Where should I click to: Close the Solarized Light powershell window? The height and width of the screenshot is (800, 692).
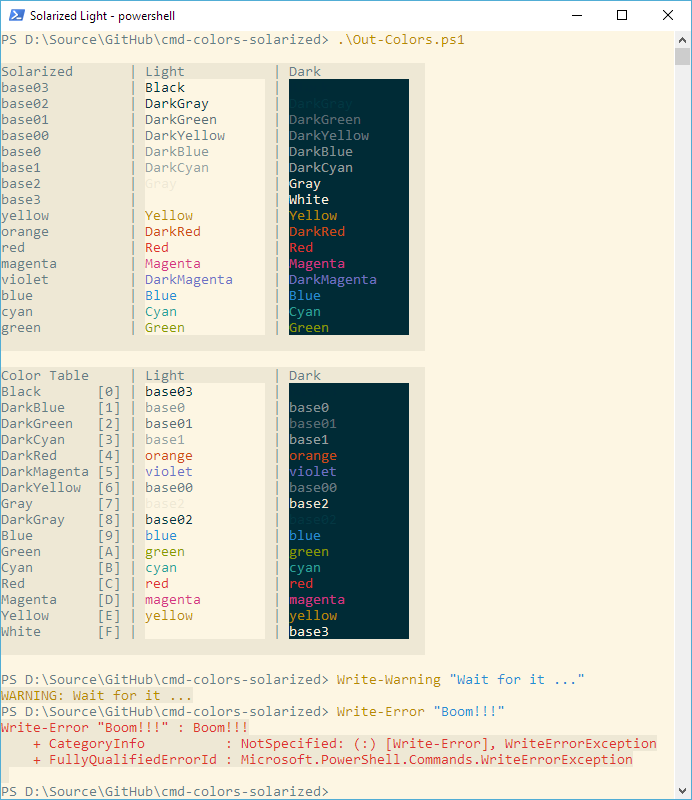668,15
